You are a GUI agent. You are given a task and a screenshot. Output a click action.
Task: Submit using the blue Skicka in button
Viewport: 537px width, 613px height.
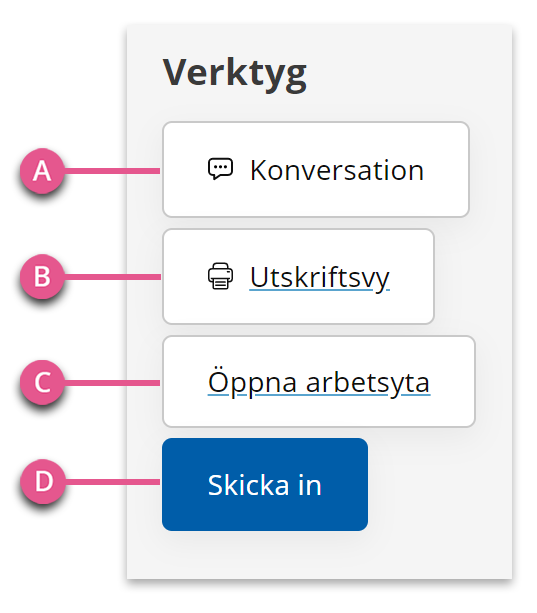(265, 484)
